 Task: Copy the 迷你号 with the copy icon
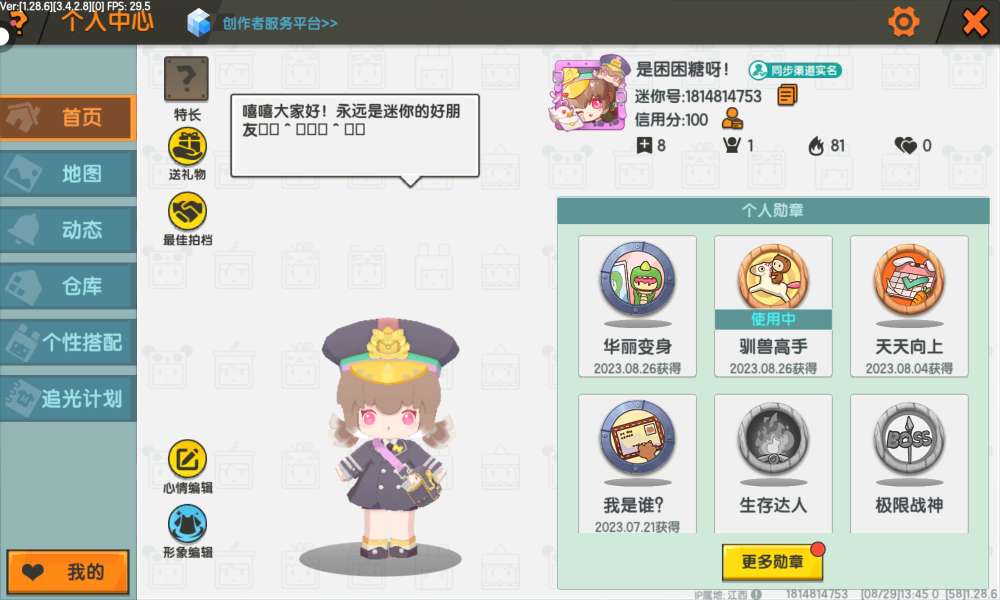787,96
